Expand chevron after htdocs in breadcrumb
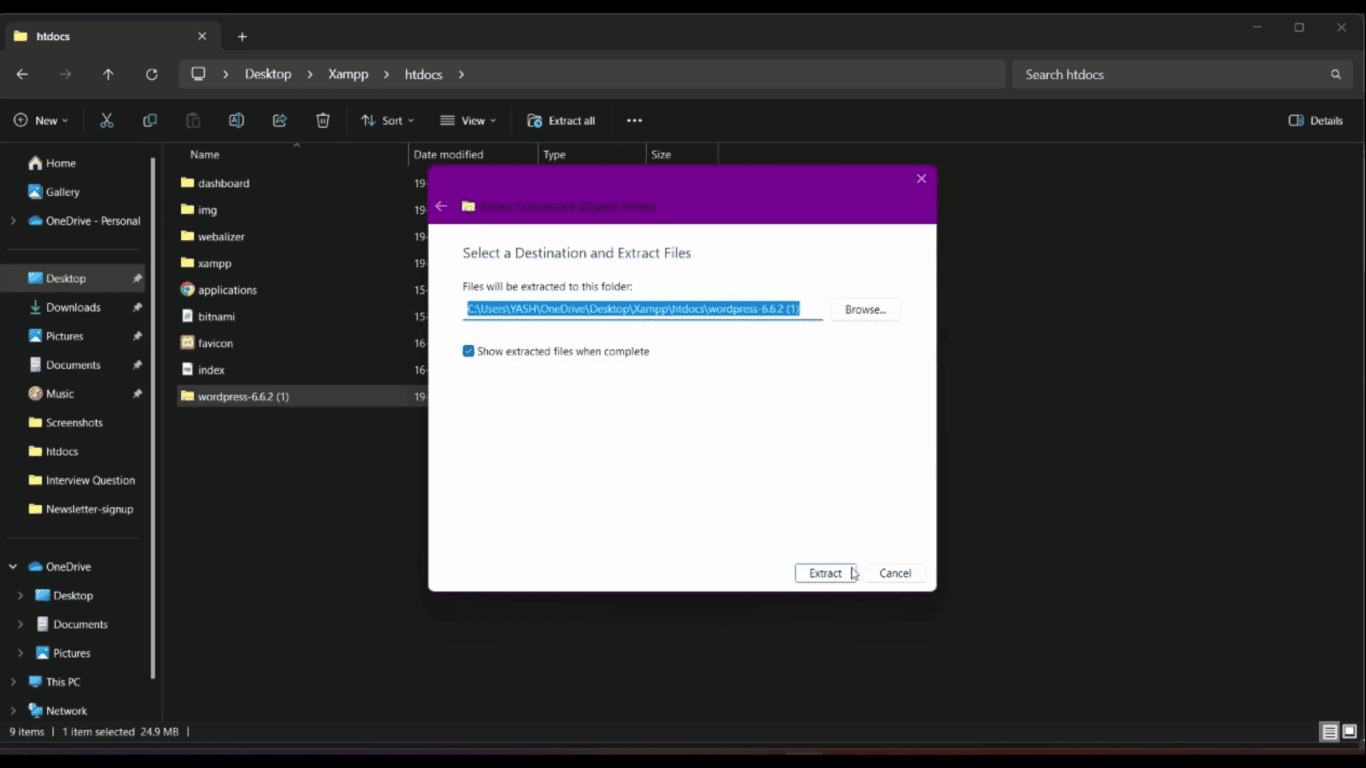 click(x=461, y=74)
